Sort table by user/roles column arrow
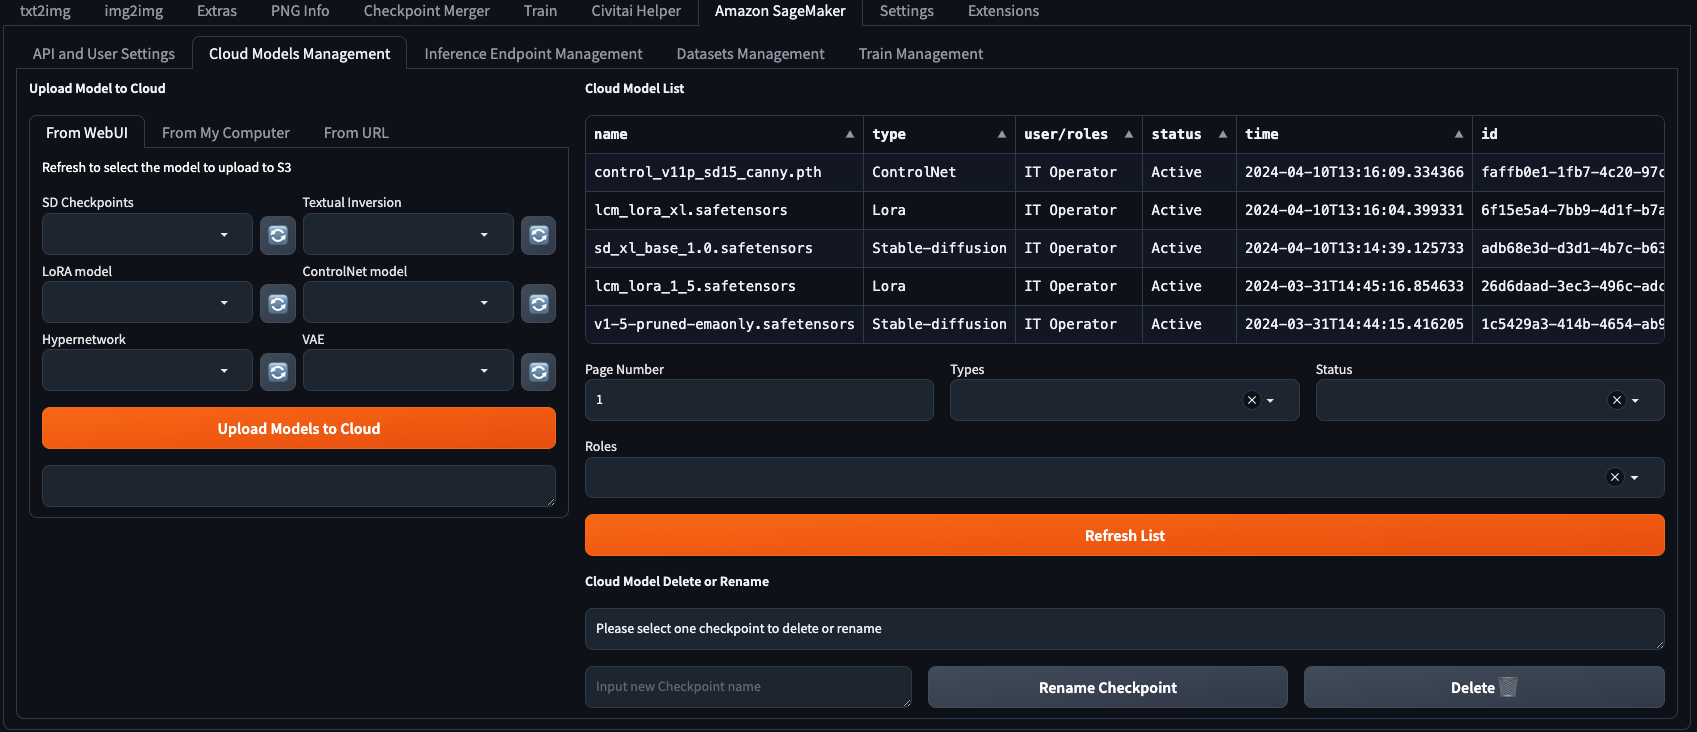 click(1129, 134)
